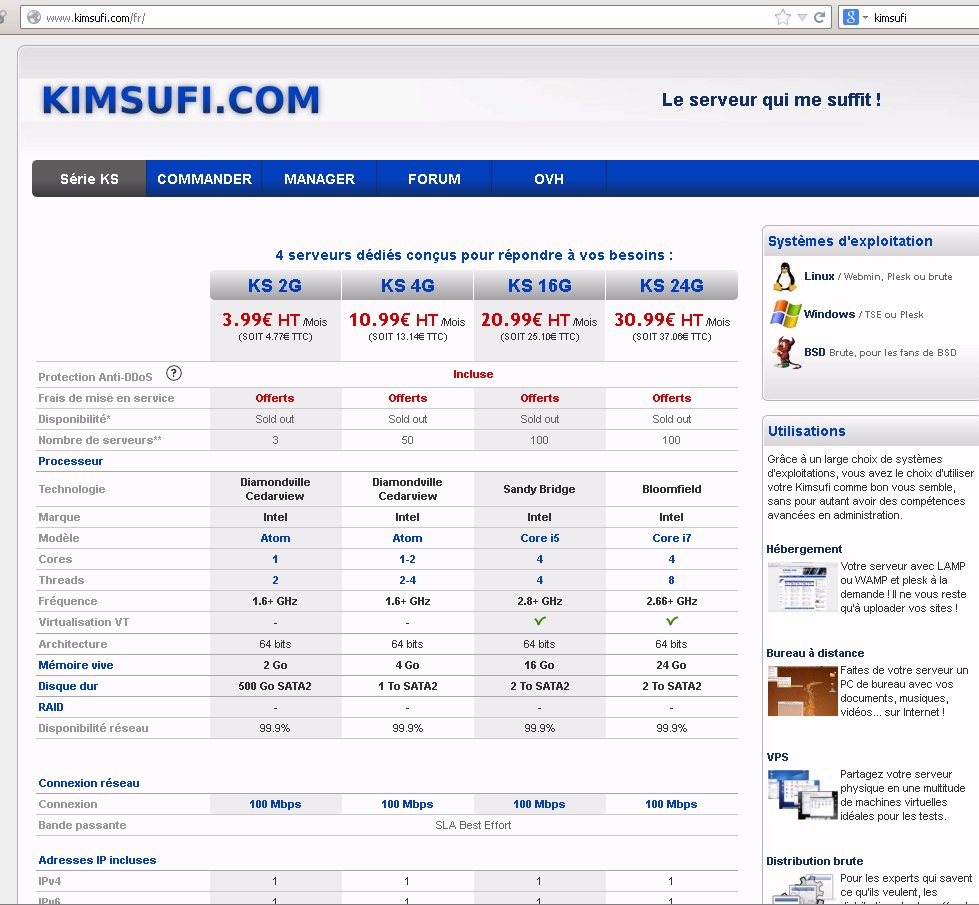The width and height of the screenshot is (979, 905).
Task: Click the Disque dur row label
Action: 68,686
